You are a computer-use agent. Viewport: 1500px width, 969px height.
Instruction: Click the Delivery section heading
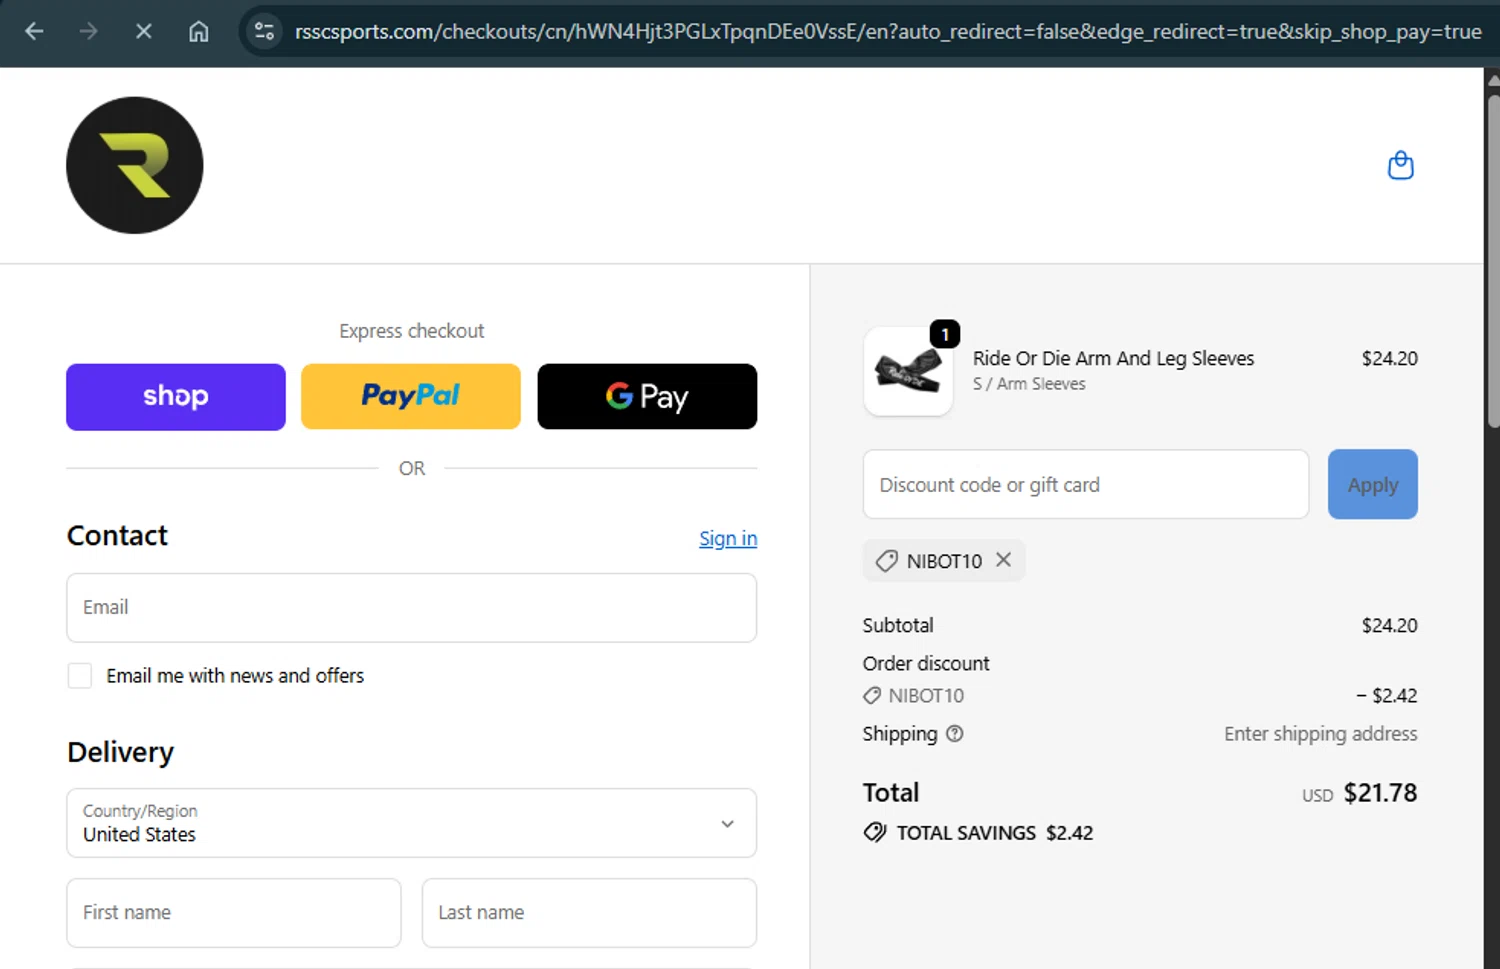121,752
